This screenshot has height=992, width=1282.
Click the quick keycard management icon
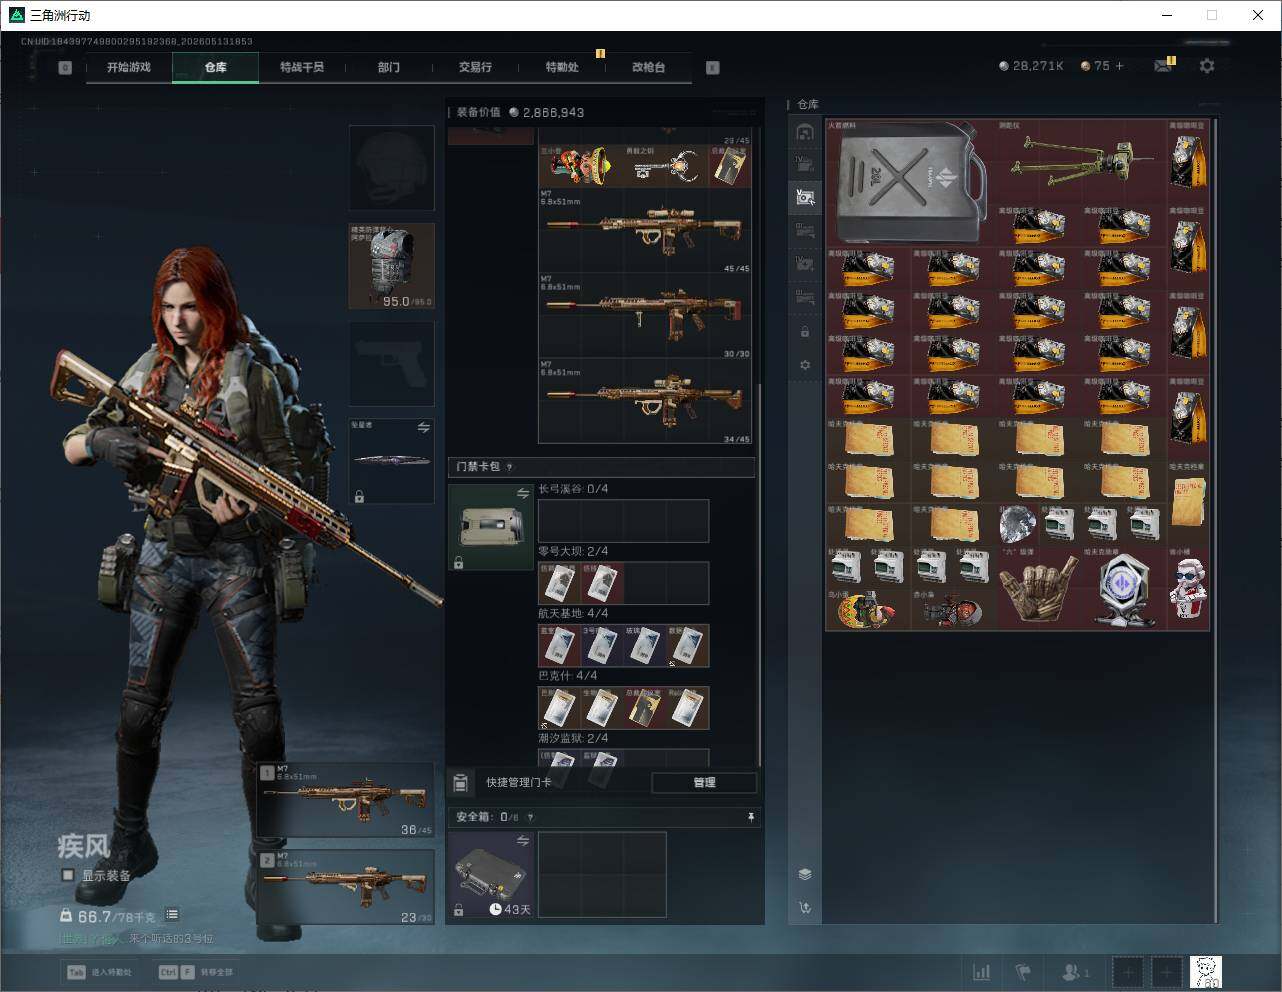[461, 782]
